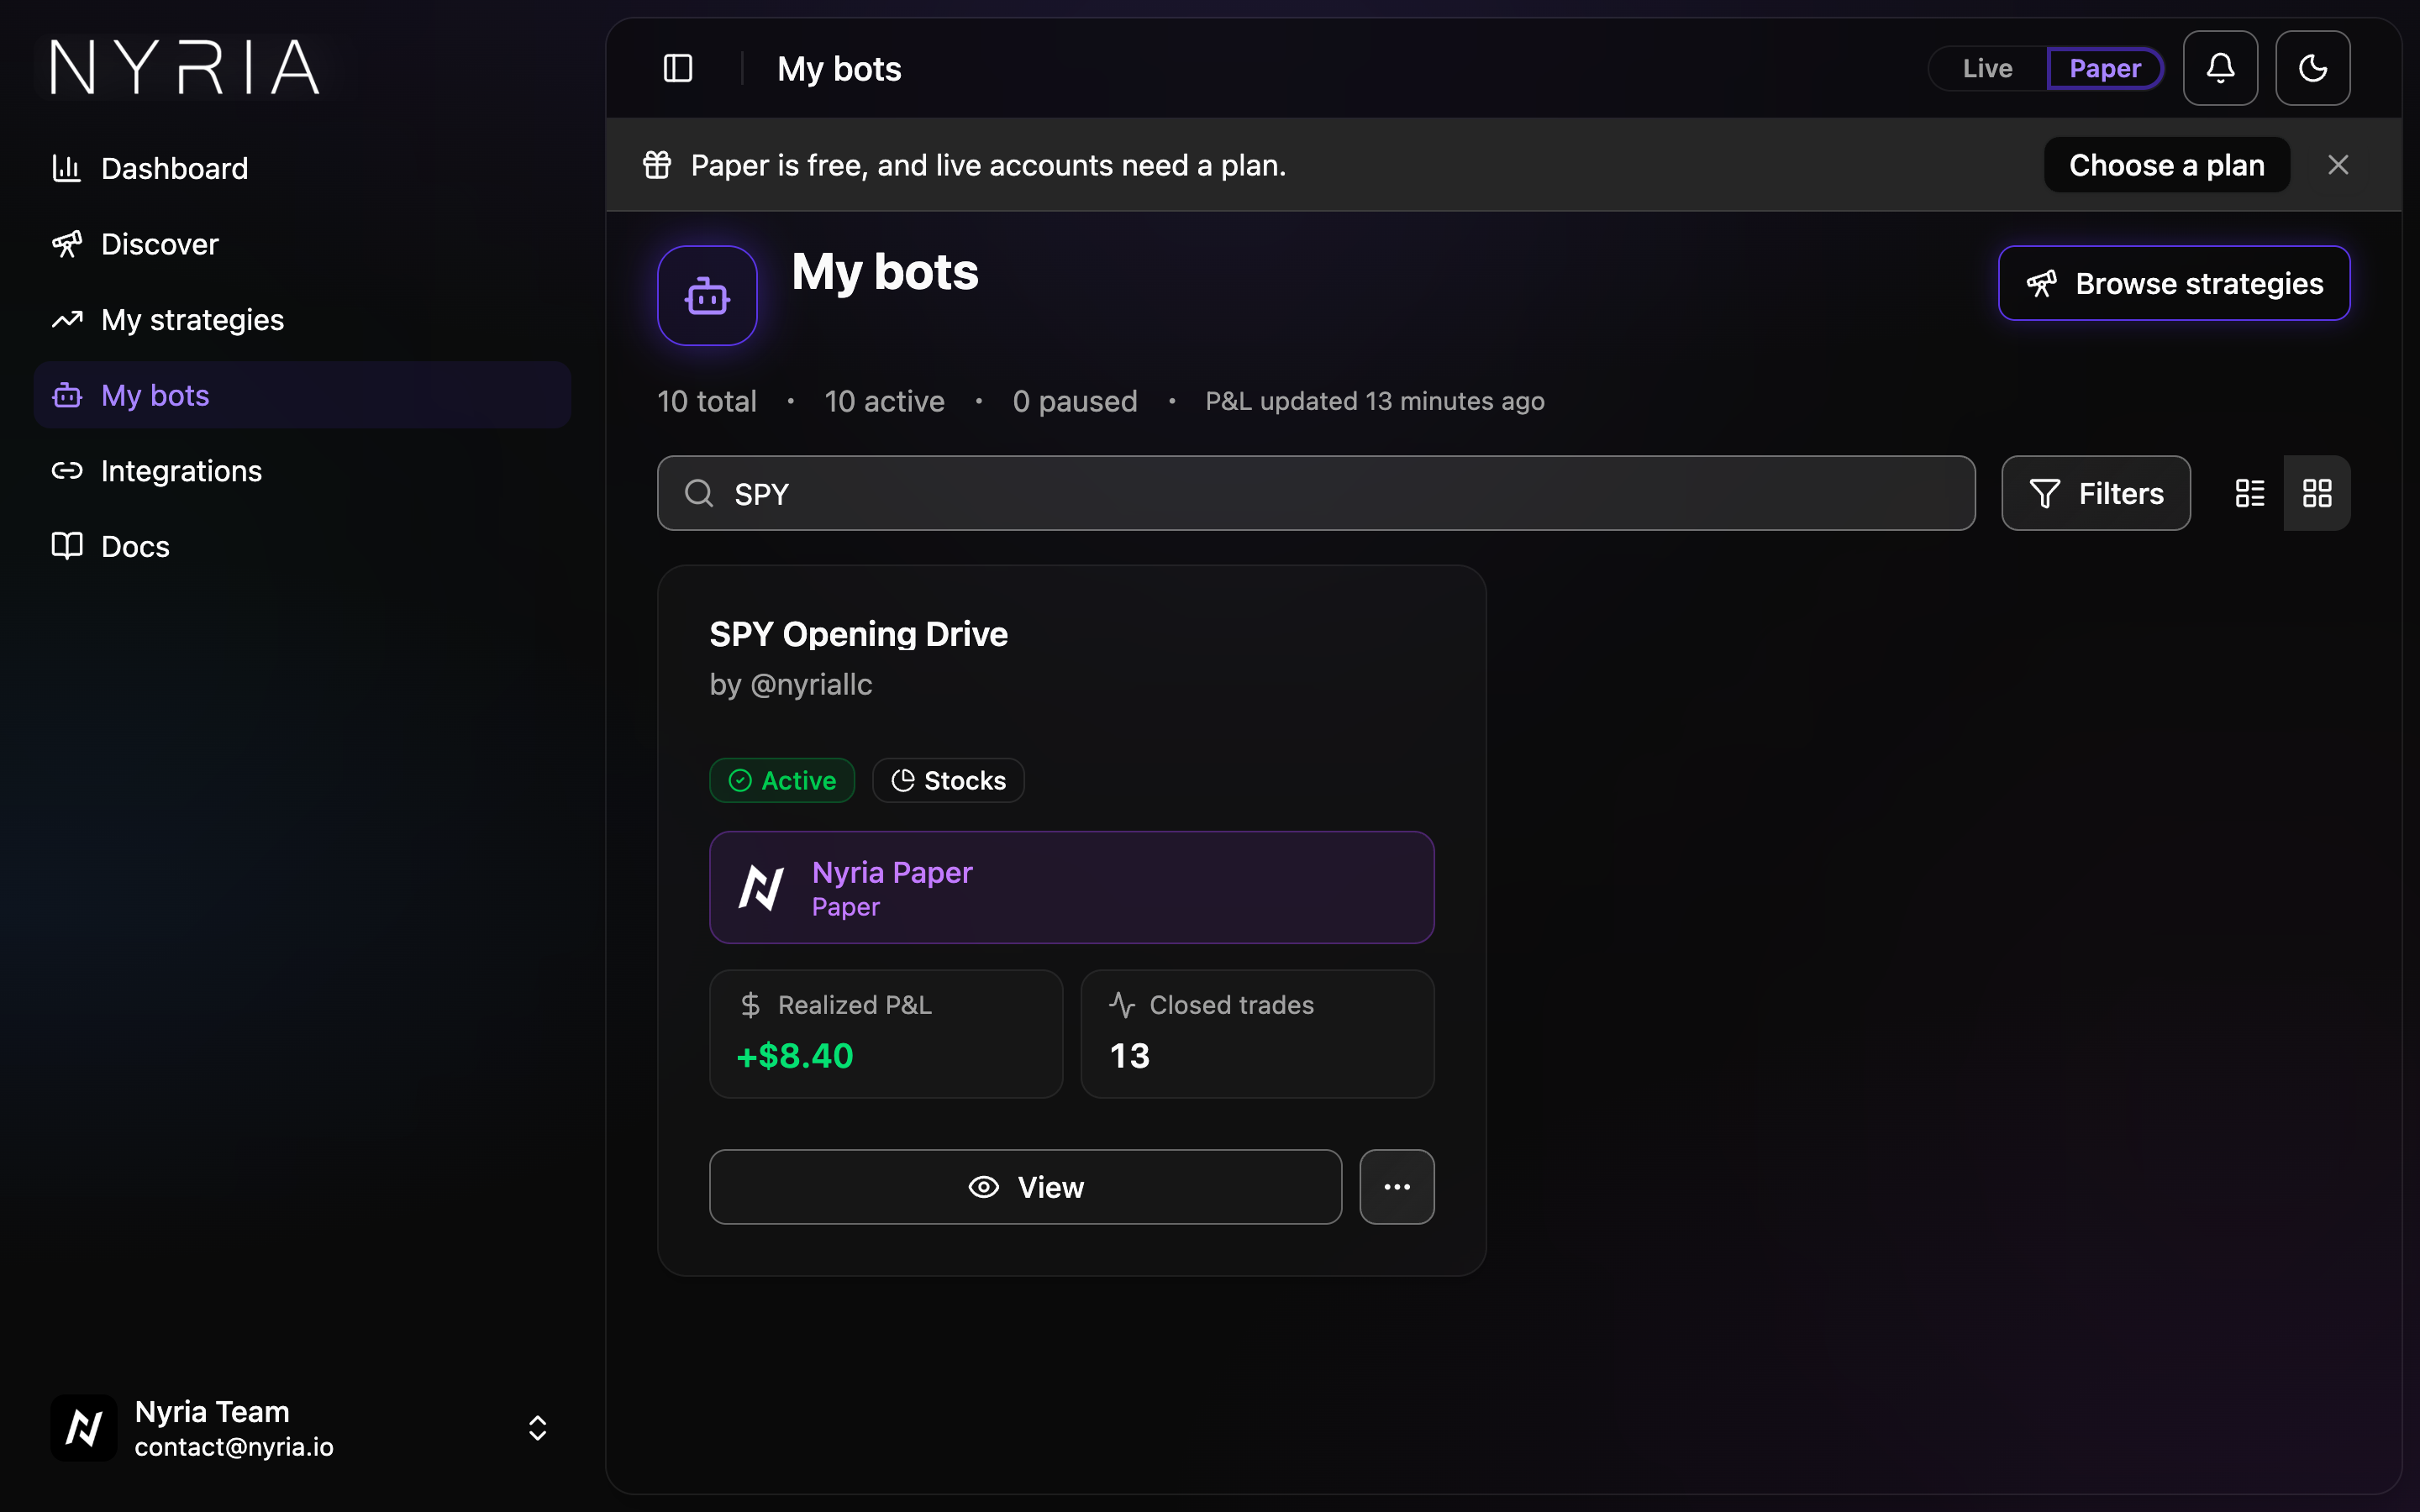Click author @nyriallc

[811, 684]
